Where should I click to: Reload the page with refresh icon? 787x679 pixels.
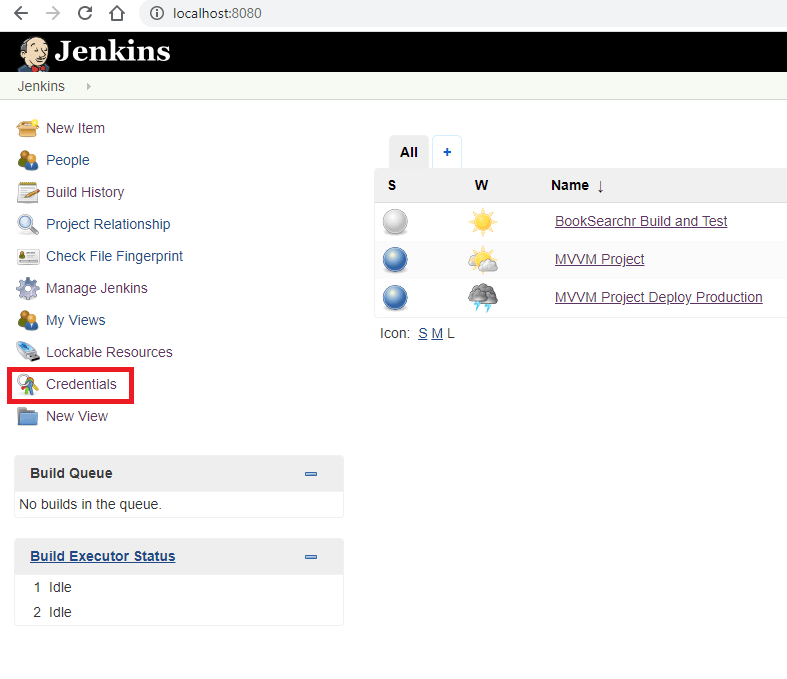point(85,13)
